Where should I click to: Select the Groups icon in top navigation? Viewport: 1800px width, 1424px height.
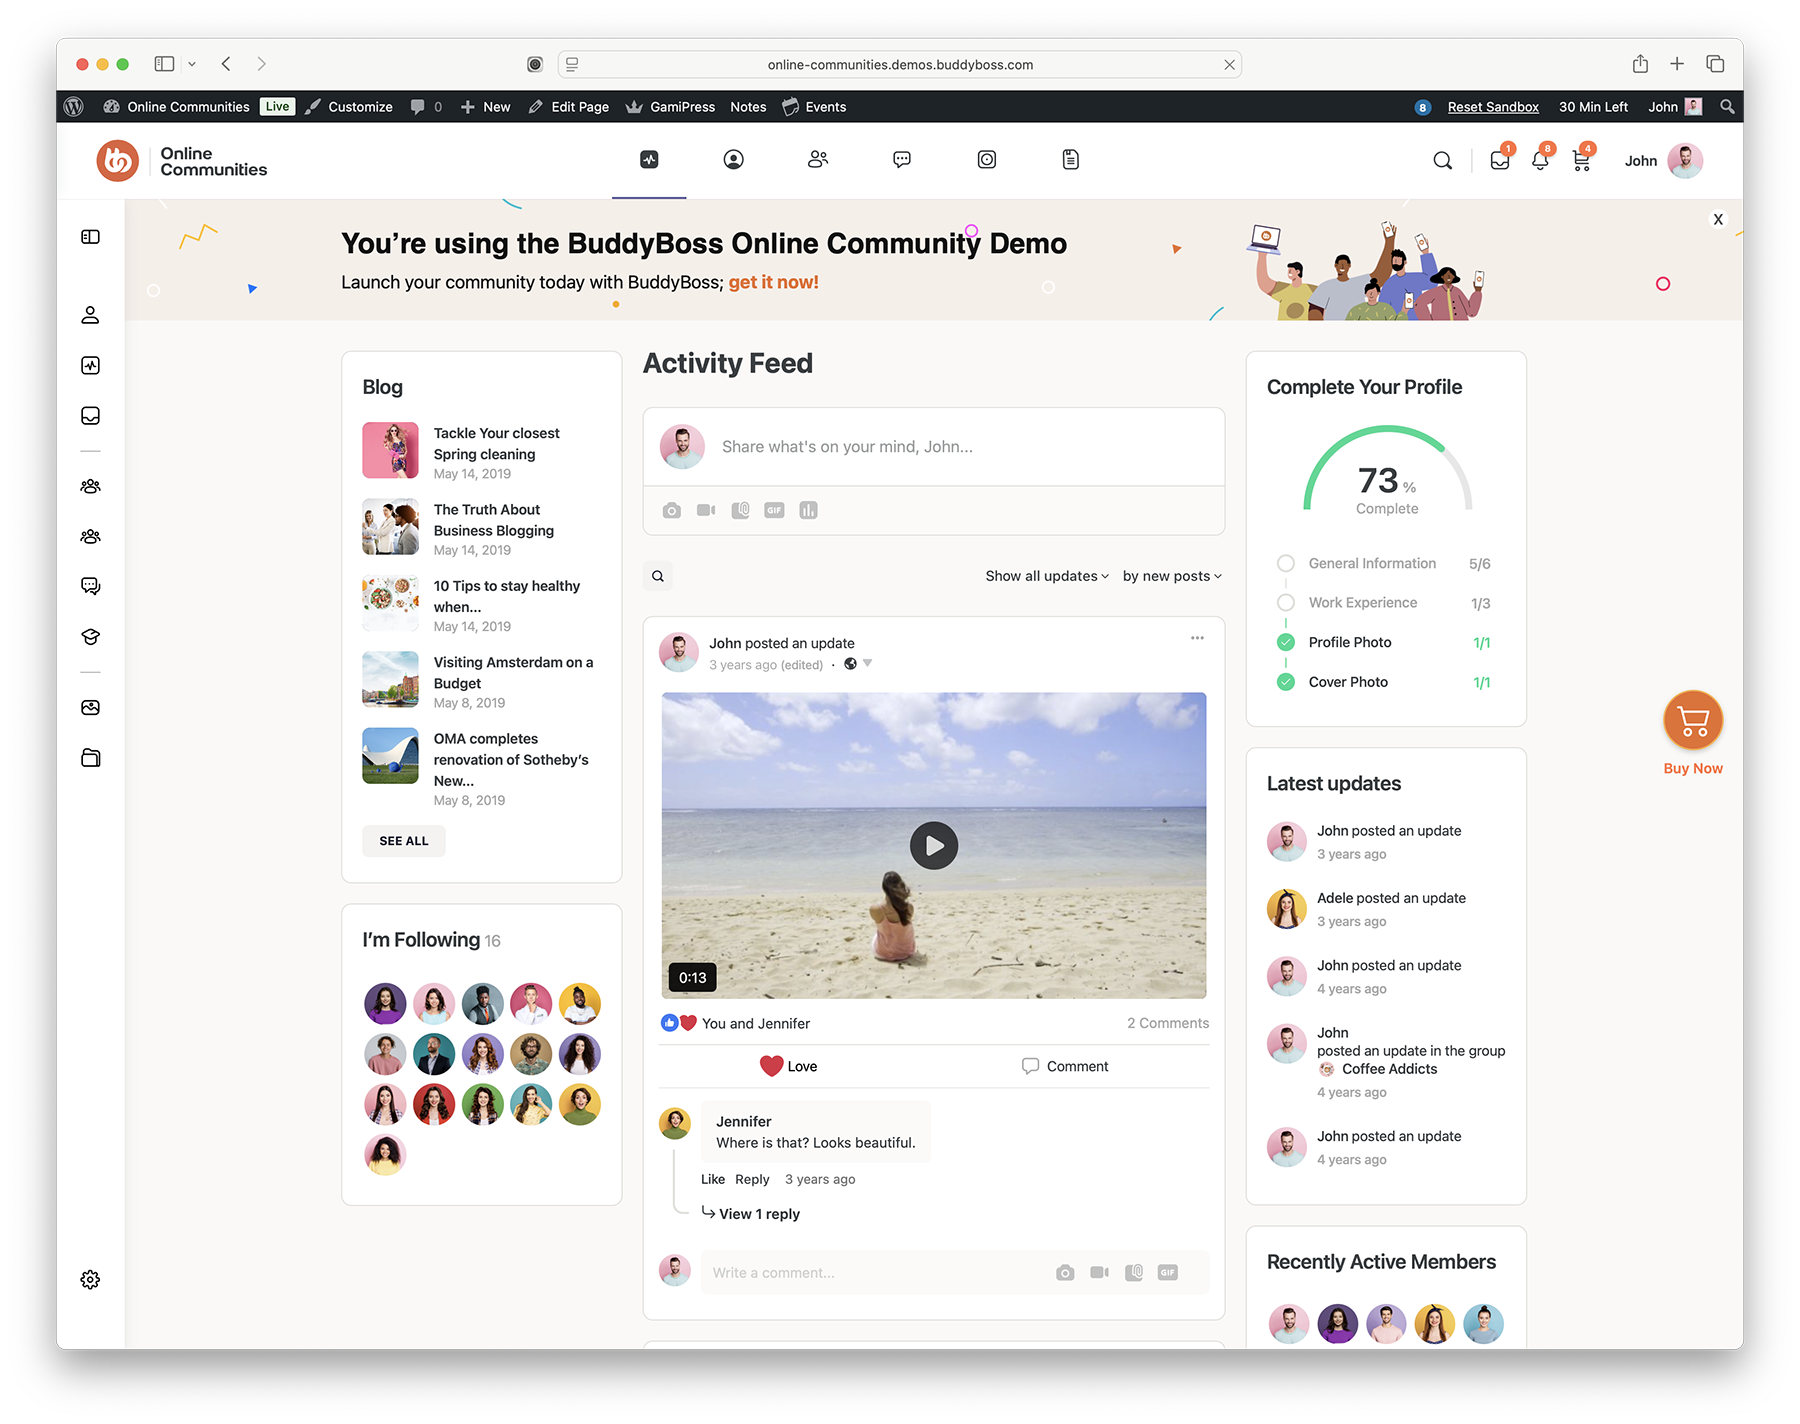click(818, 159)
